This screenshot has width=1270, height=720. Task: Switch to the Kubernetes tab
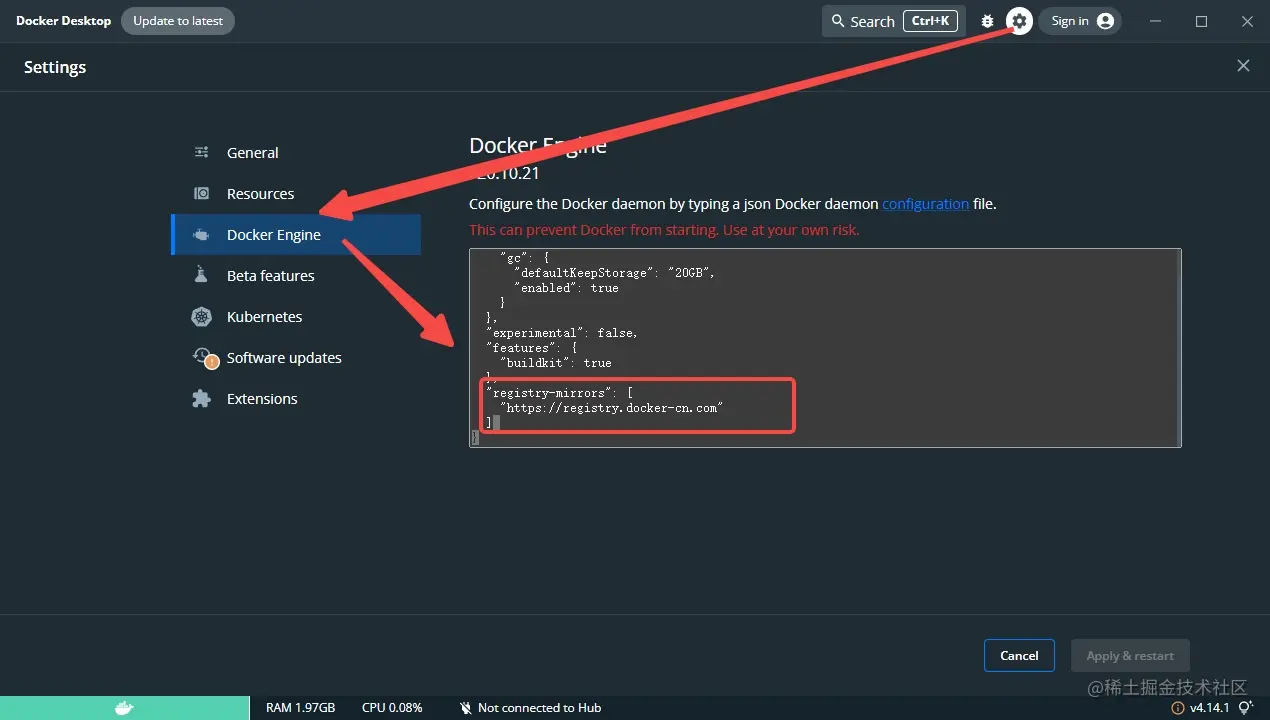tap(296, 316)
